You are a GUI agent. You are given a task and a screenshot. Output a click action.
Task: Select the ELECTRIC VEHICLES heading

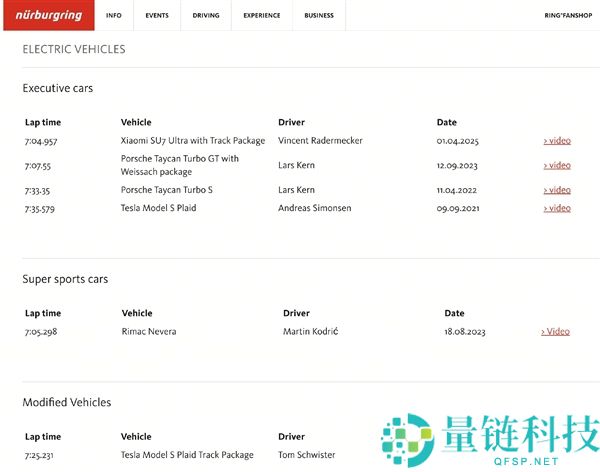74,49
